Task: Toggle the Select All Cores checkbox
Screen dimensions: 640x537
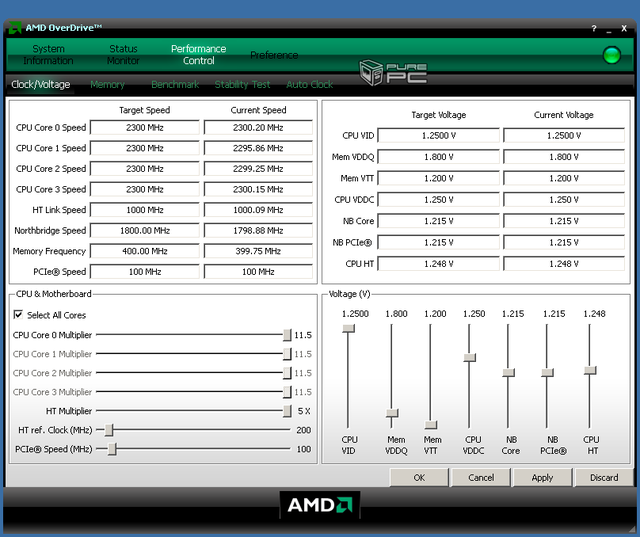Action: 18,314
